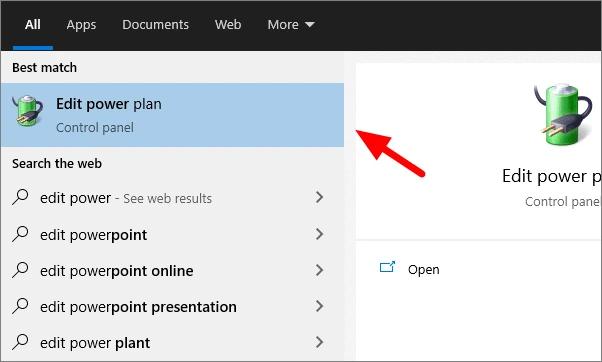Expand the More dropdown menu
602x362 pixels.
291,25
